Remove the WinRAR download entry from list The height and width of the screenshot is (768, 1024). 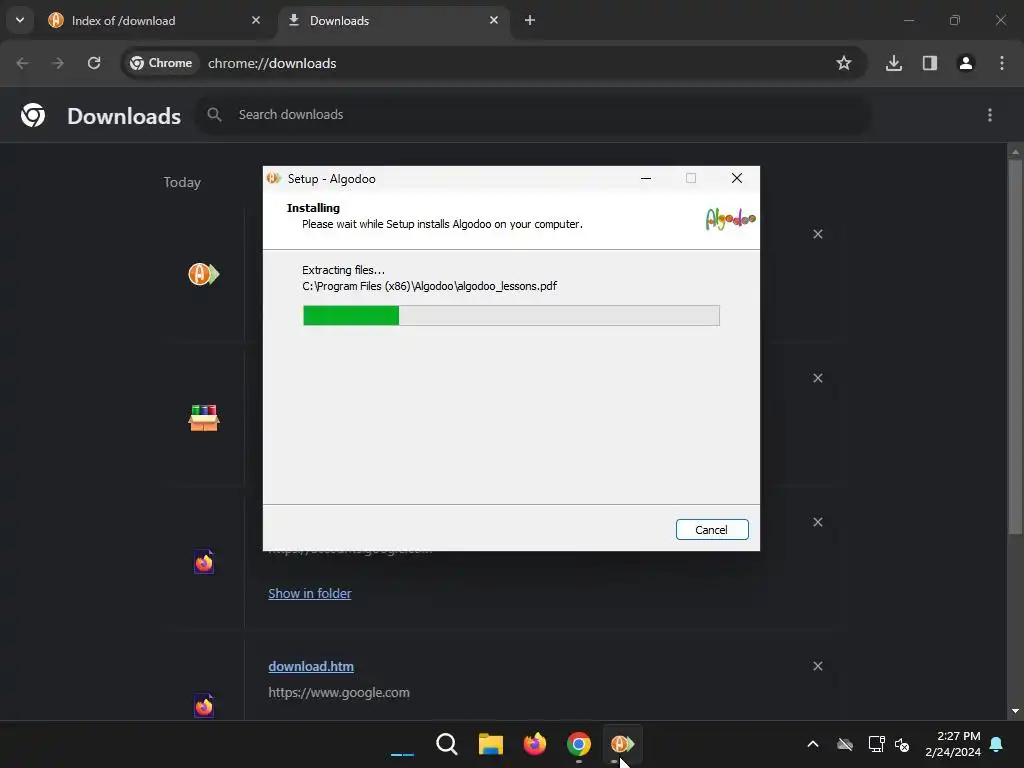point(818,378)
